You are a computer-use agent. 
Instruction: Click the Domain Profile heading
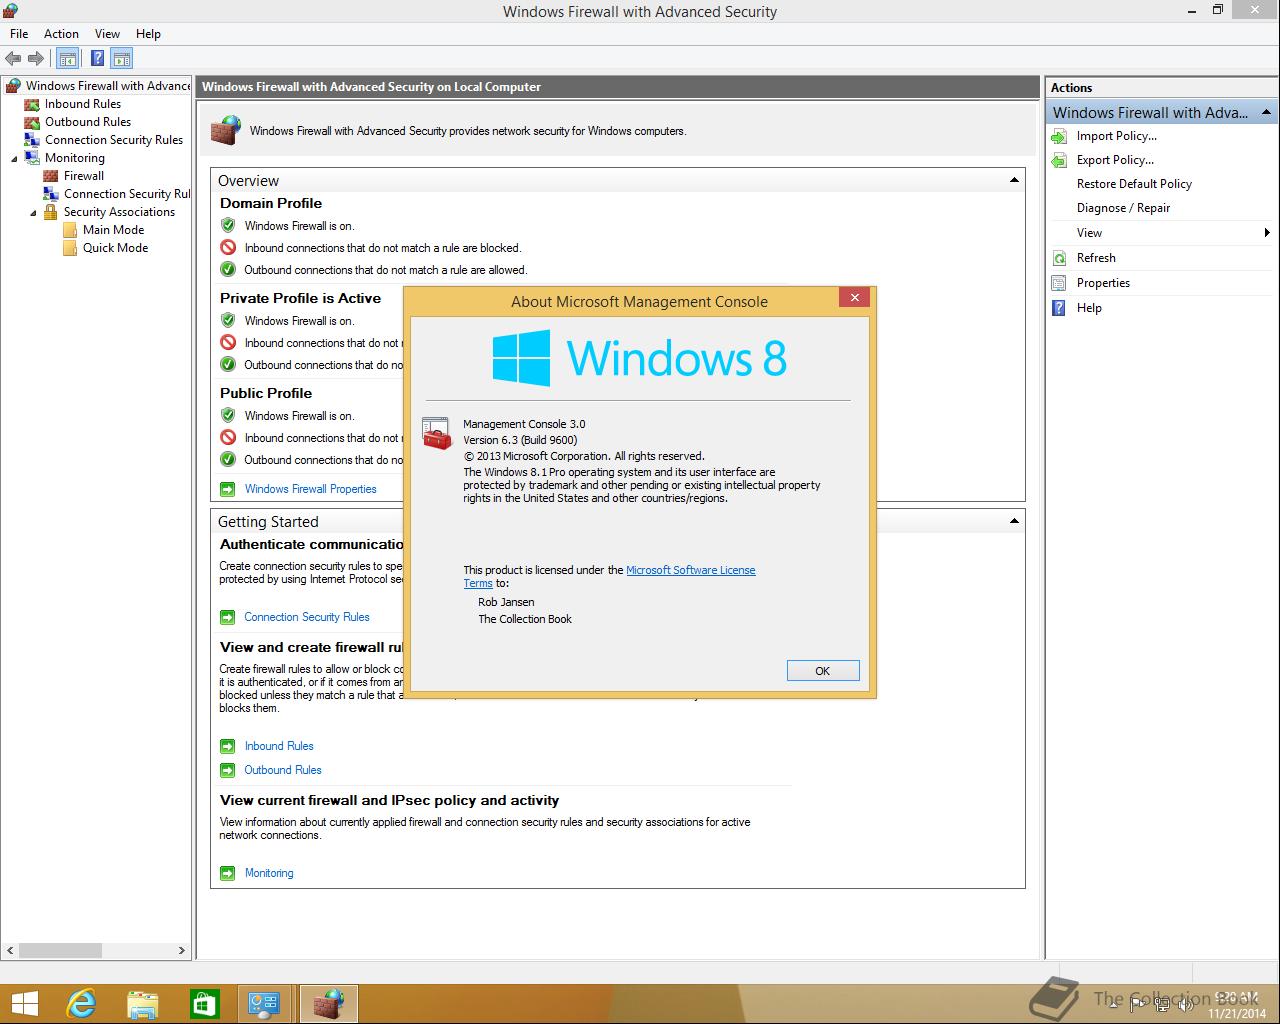[271, 203]
